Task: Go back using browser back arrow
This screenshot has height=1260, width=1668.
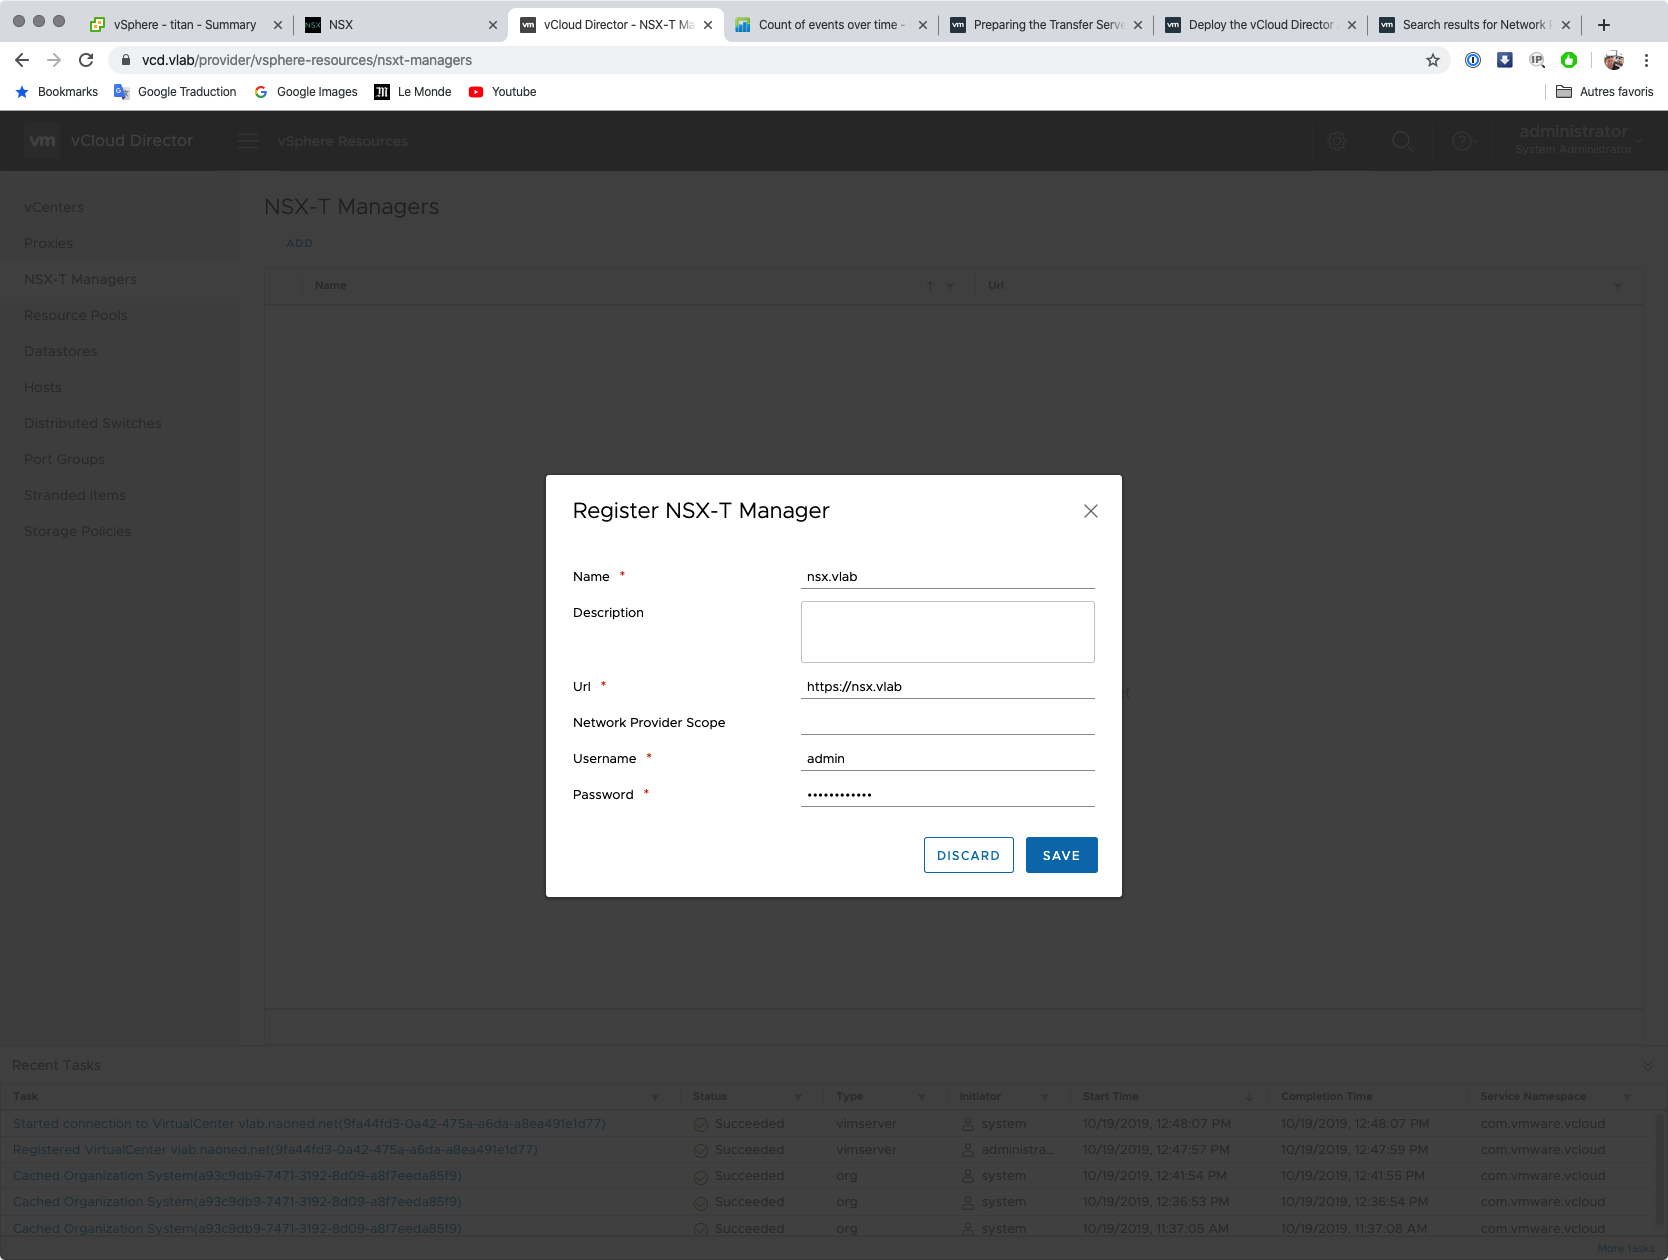Action: (x=22, y=60)
